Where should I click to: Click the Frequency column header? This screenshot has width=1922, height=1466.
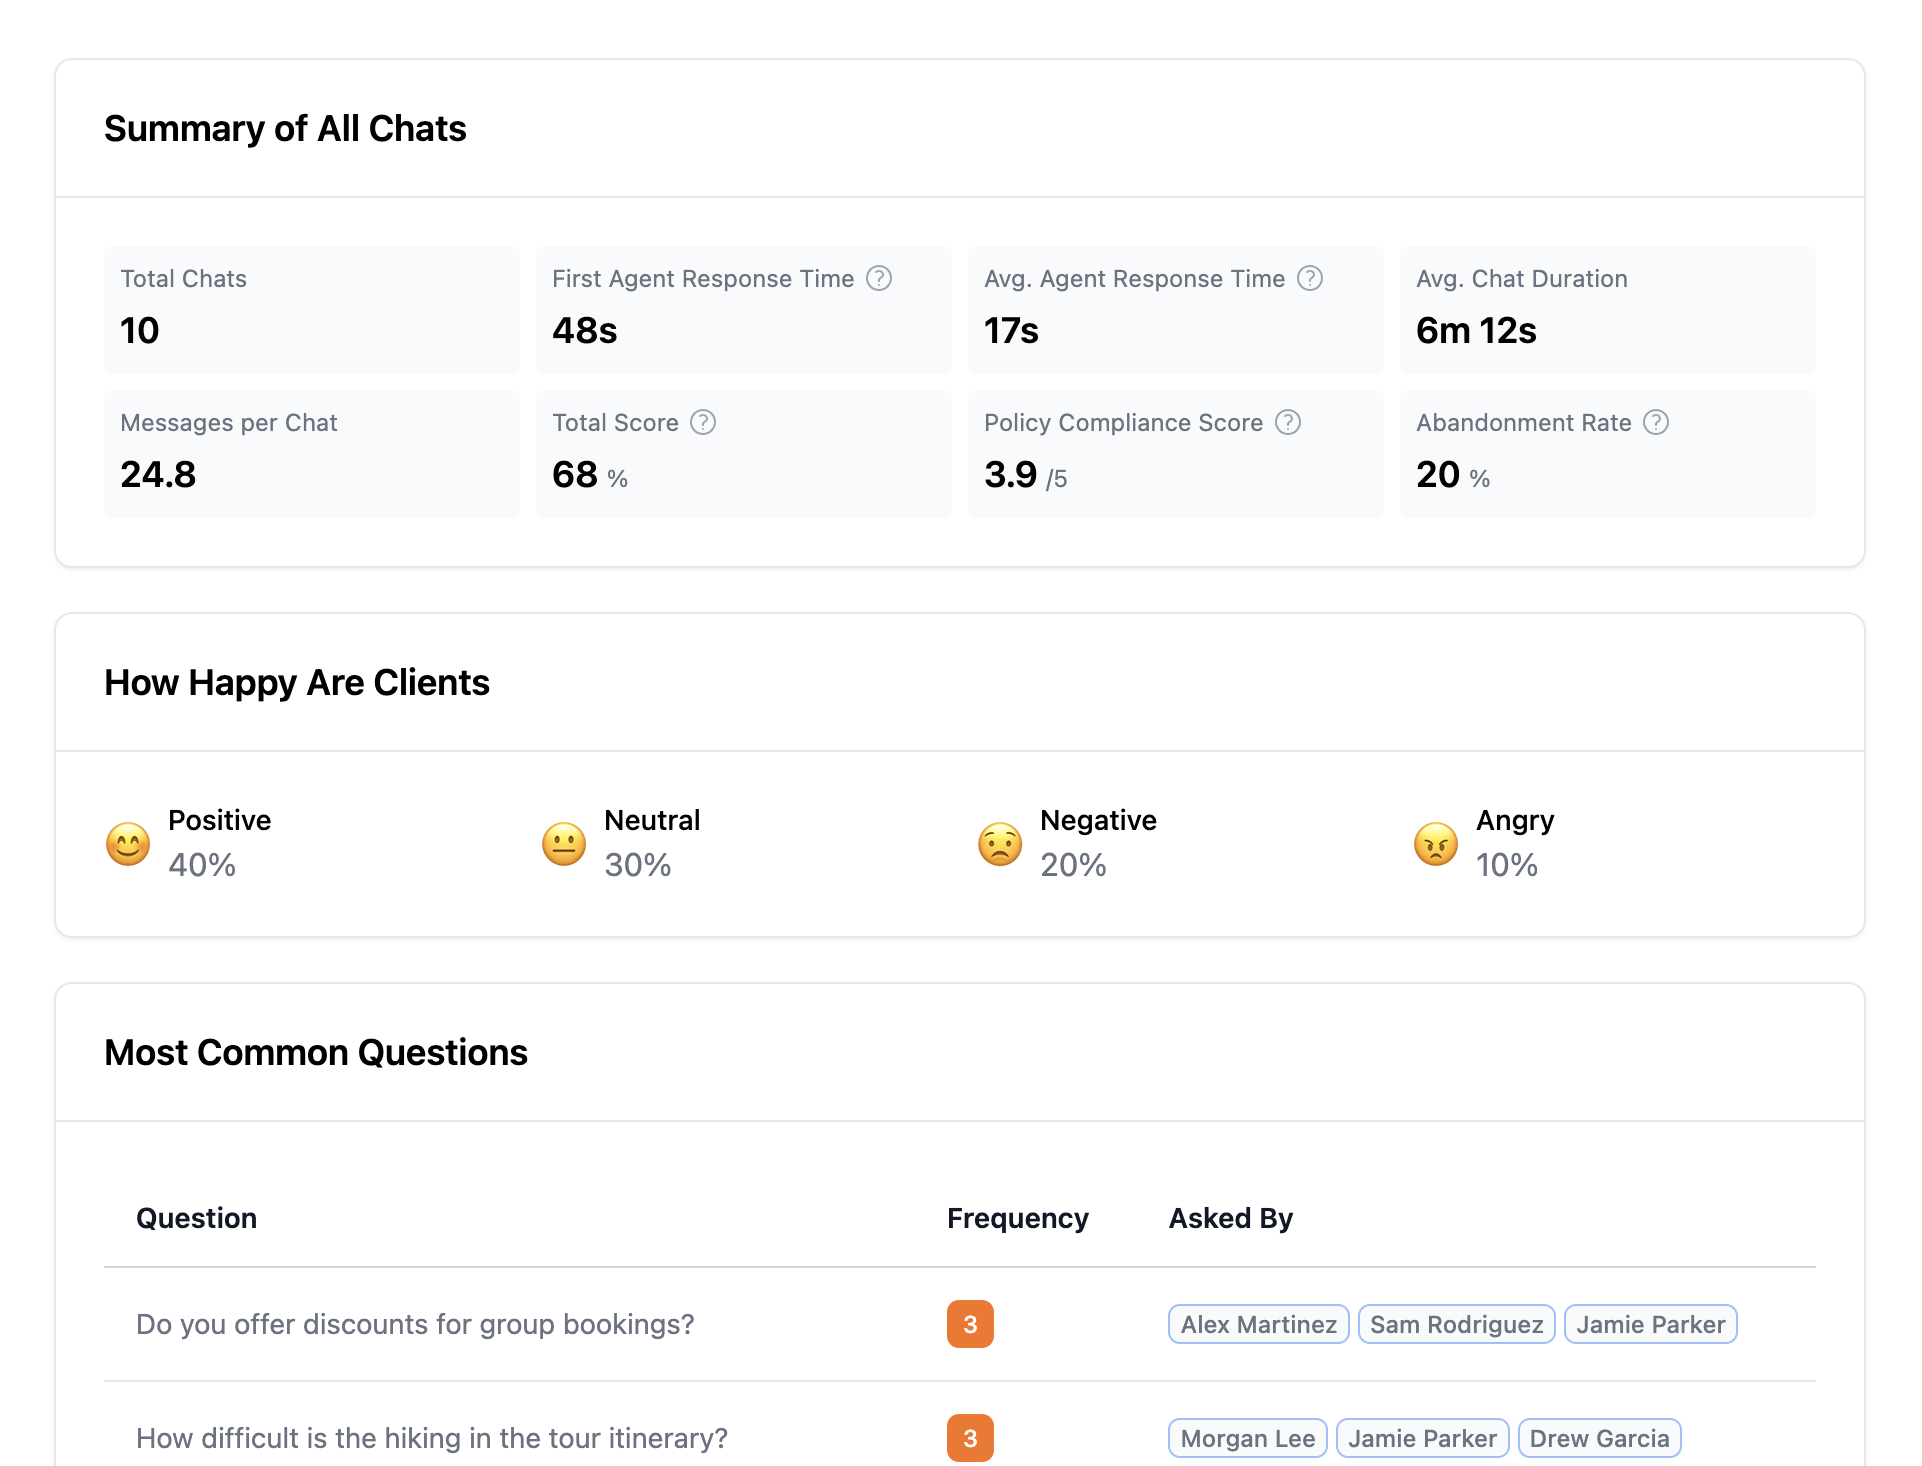point(1017,1218)
